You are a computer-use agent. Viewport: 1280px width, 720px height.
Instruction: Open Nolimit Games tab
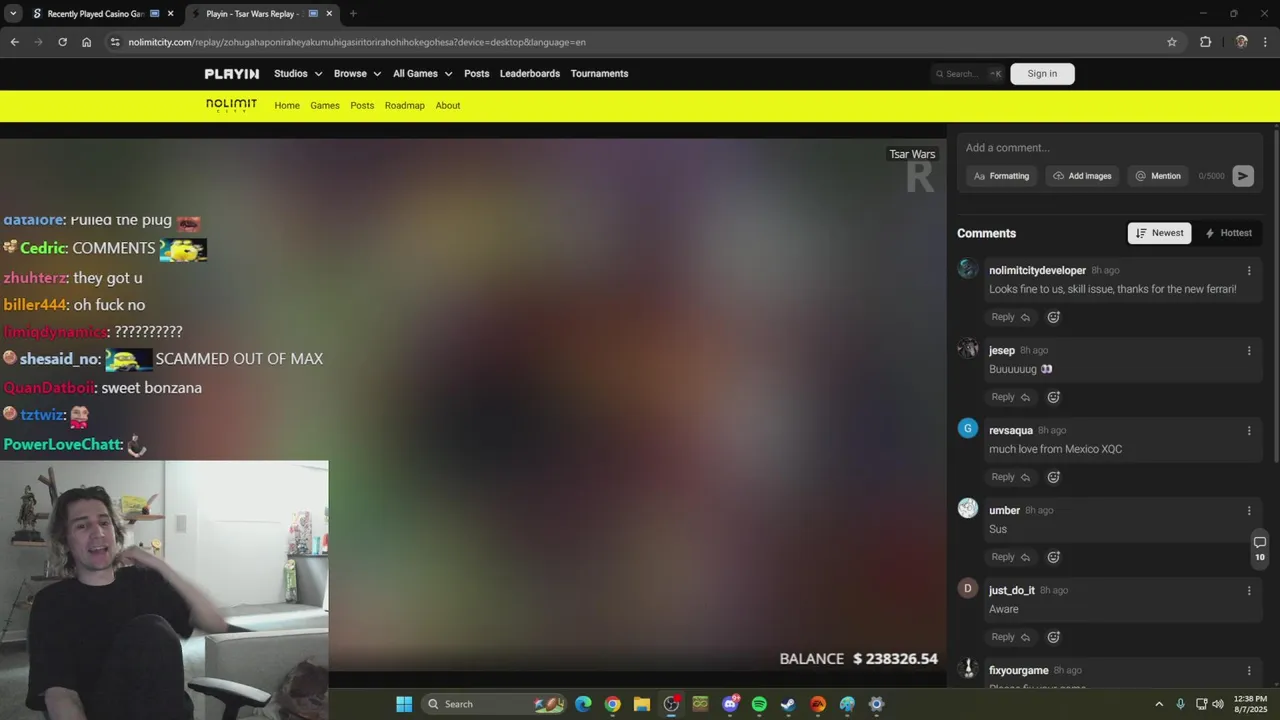click(x=325, y=106)
